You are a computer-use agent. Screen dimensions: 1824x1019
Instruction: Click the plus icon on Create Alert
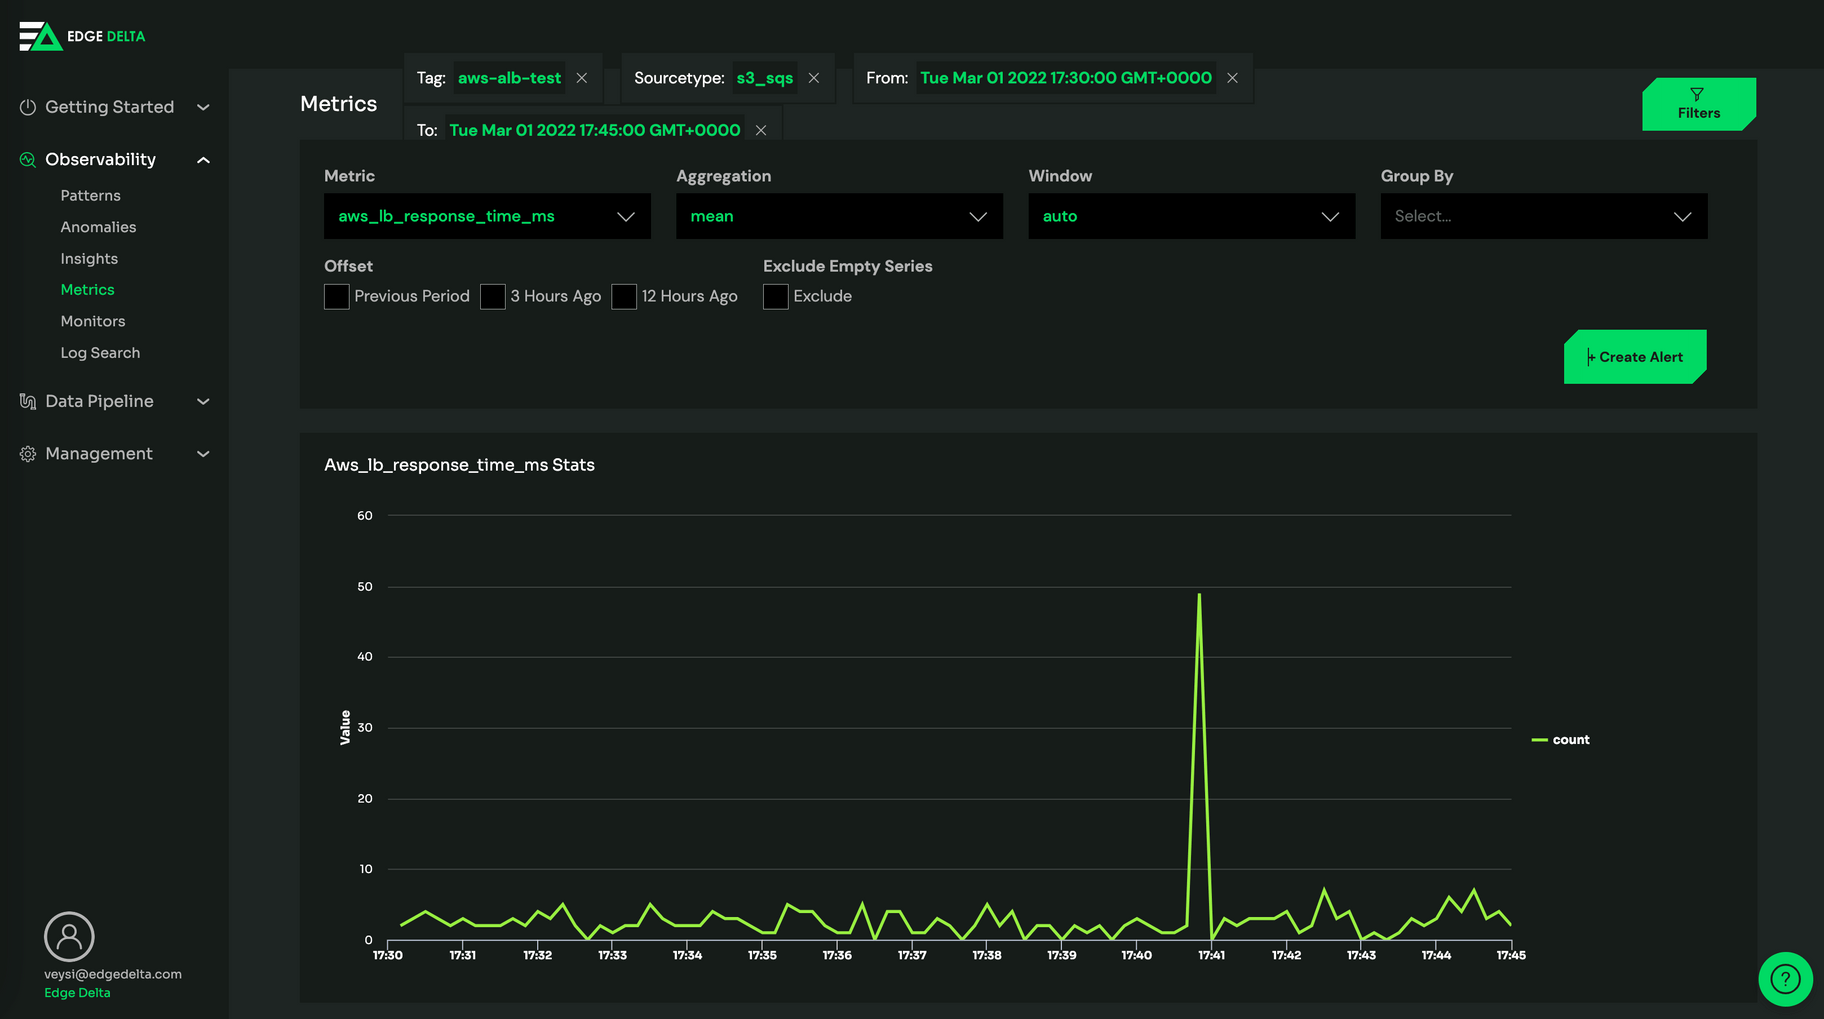(1591, 356)
